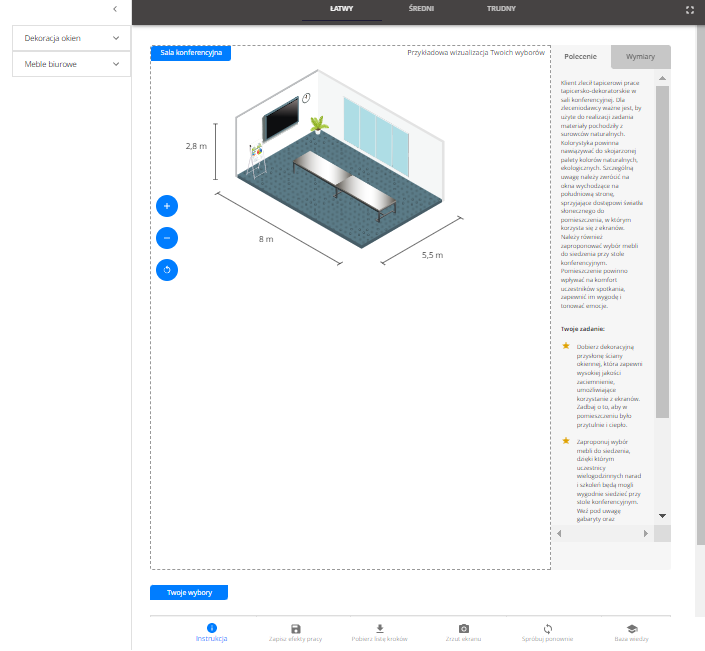705x651 pixels.
Task: Download the steps list (Pobierz listę kroków)
Action: click(x=379, y=628)
